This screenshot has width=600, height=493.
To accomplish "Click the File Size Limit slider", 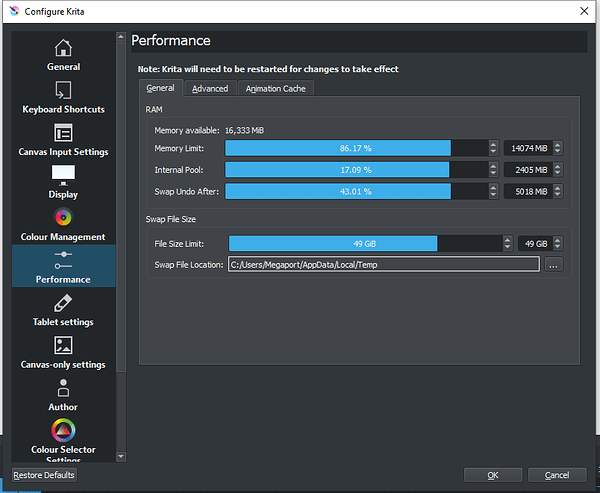I will 365,244.
